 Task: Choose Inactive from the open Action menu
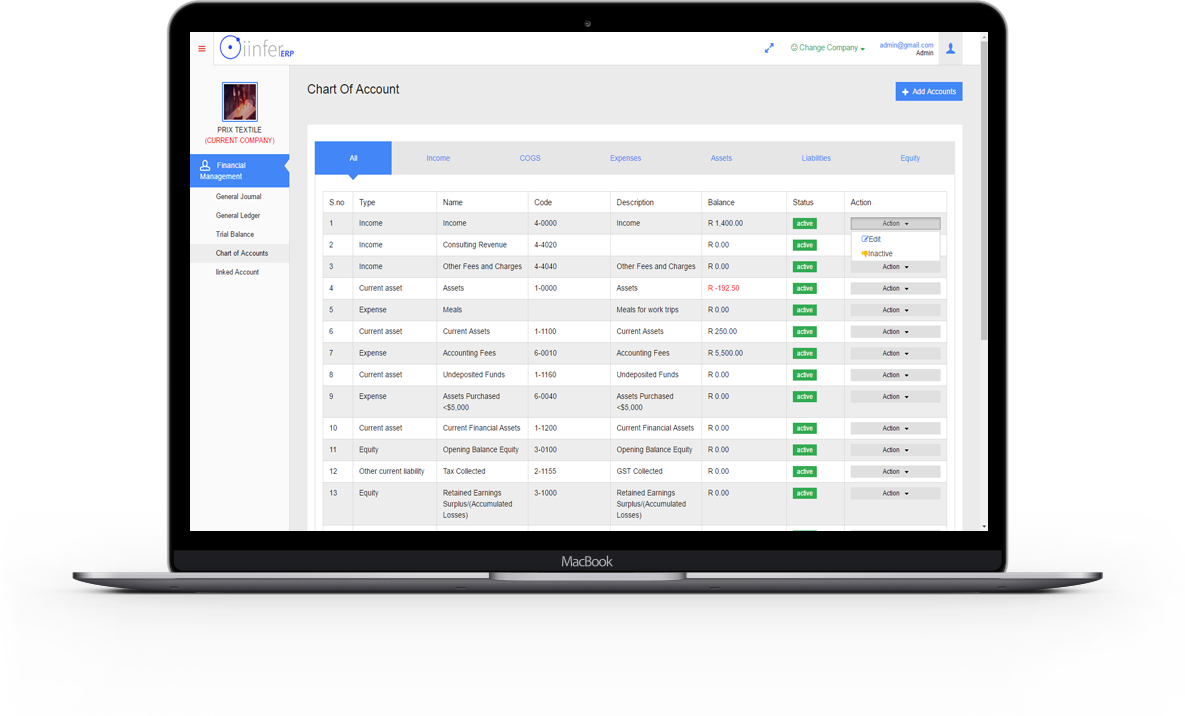point(877,254)
